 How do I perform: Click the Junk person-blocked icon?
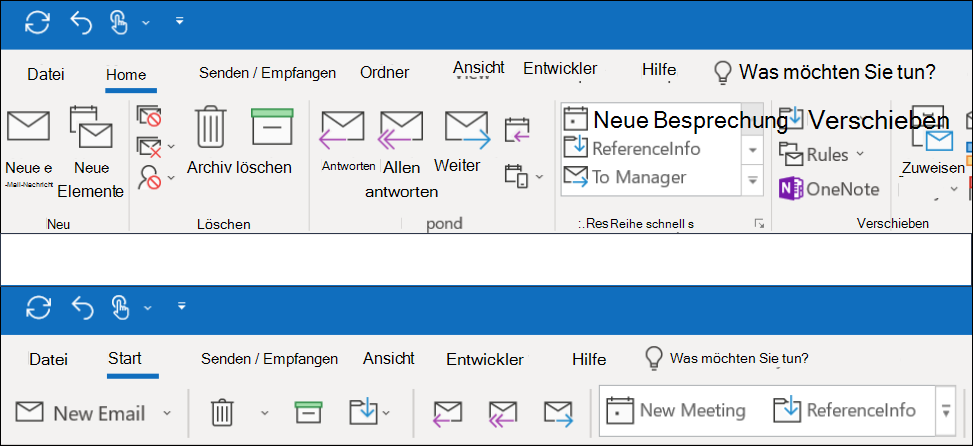click(x=149, y=179)
